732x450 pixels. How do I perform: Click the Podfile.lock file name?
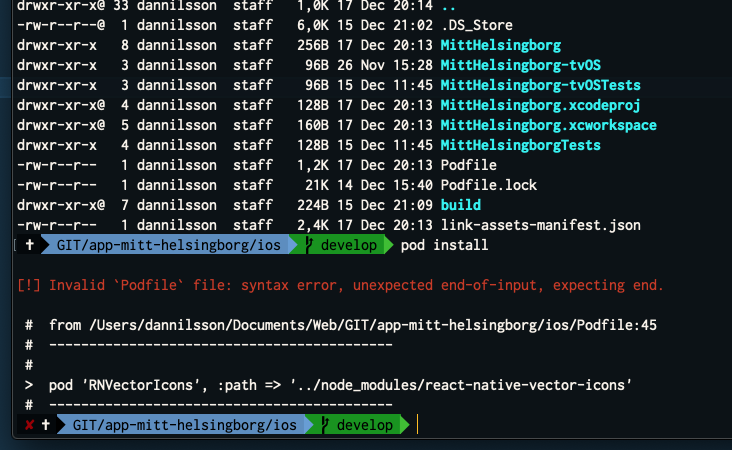(x=489, y=185)
